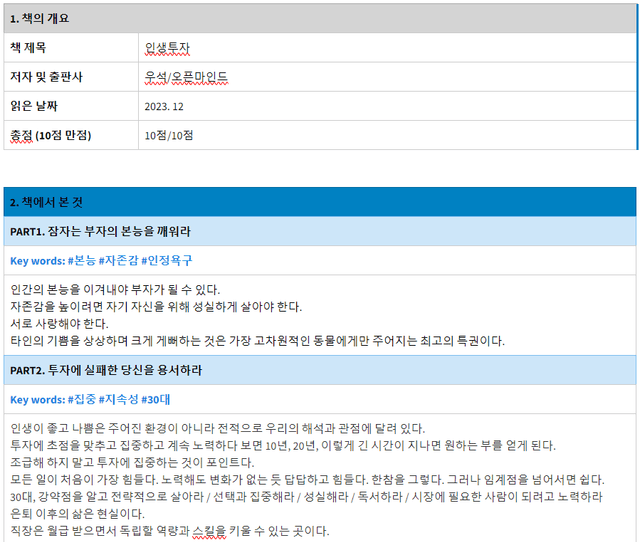Click the '2. 책에서 본 것' header

pos(320,202)
